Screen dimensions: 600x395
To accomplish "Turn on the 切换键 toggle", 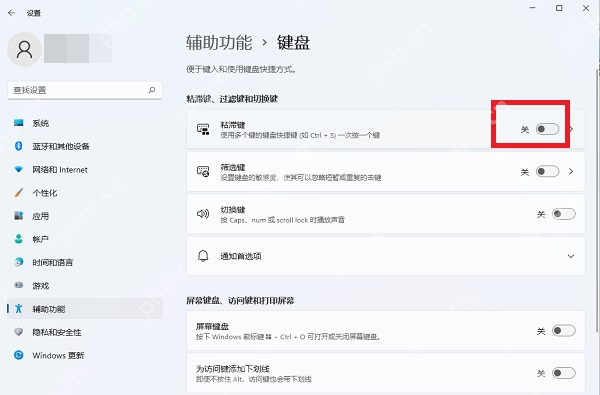I will tap(563, 214).
